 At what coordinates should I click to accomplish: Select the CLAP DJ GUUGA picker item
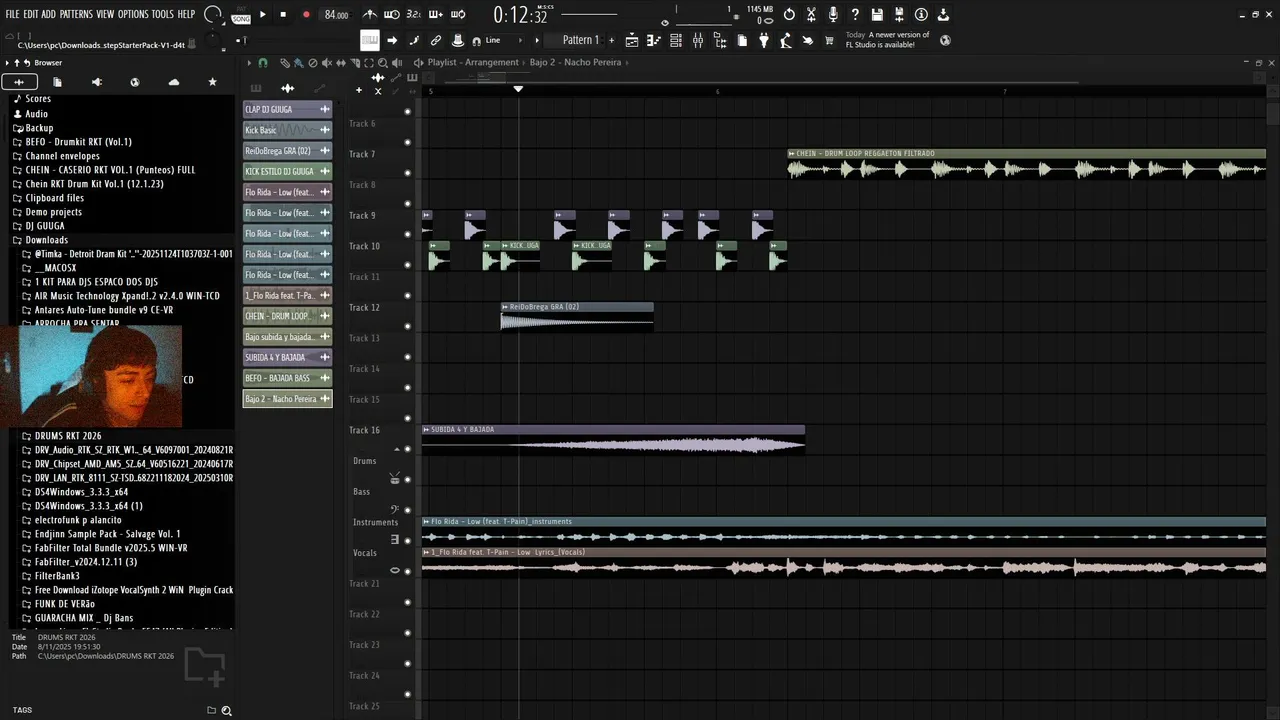coord(287,109)
